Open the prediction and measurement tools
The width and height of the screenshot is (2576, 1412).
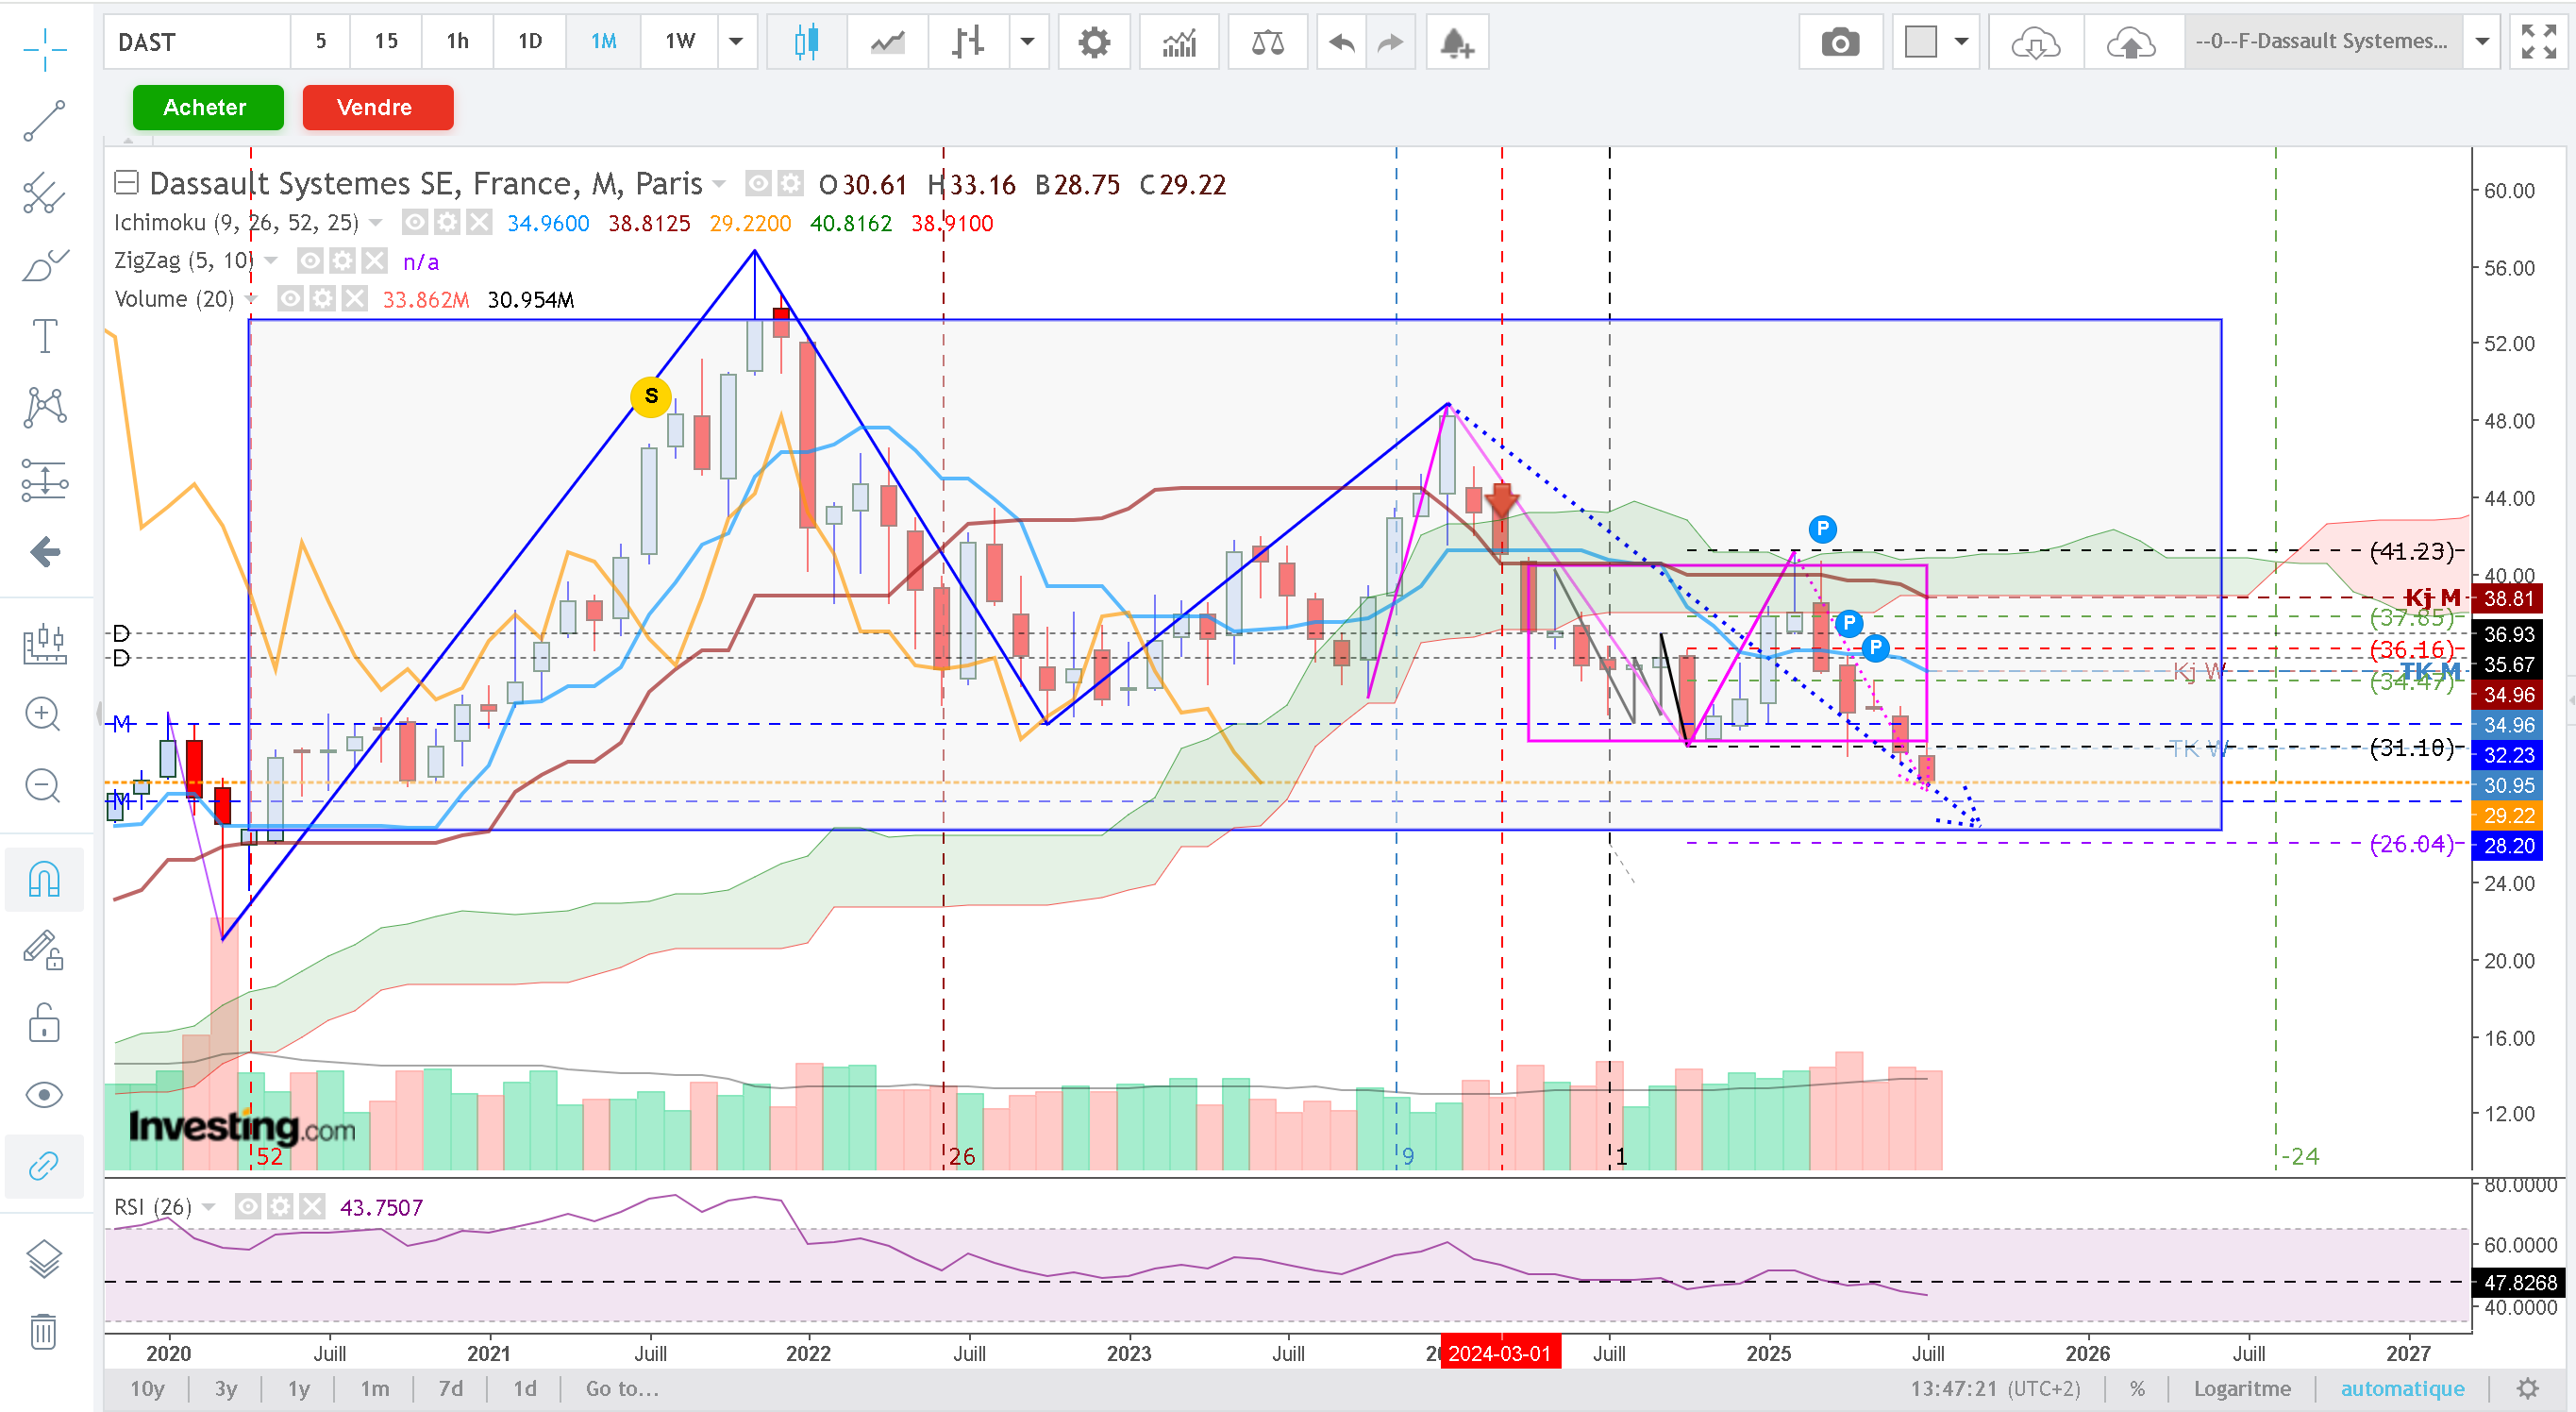[x=44, y=480]
